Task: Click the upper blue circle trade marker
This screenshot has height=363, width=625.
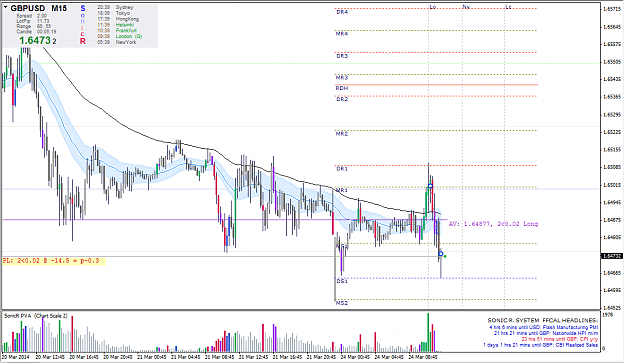Action: [x=430, y=186]
